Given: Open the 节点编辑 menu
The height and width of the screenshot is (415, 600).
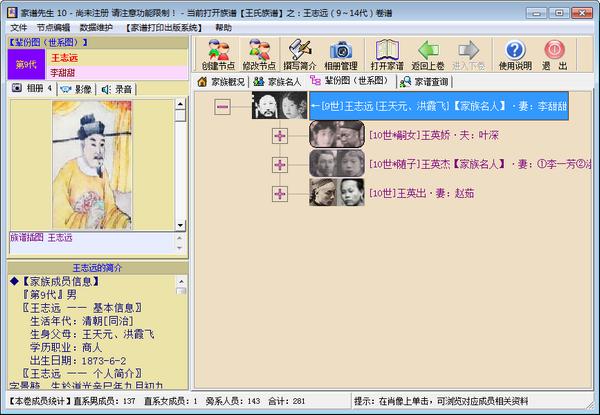Looking at the screenshot, I should 53,28.
